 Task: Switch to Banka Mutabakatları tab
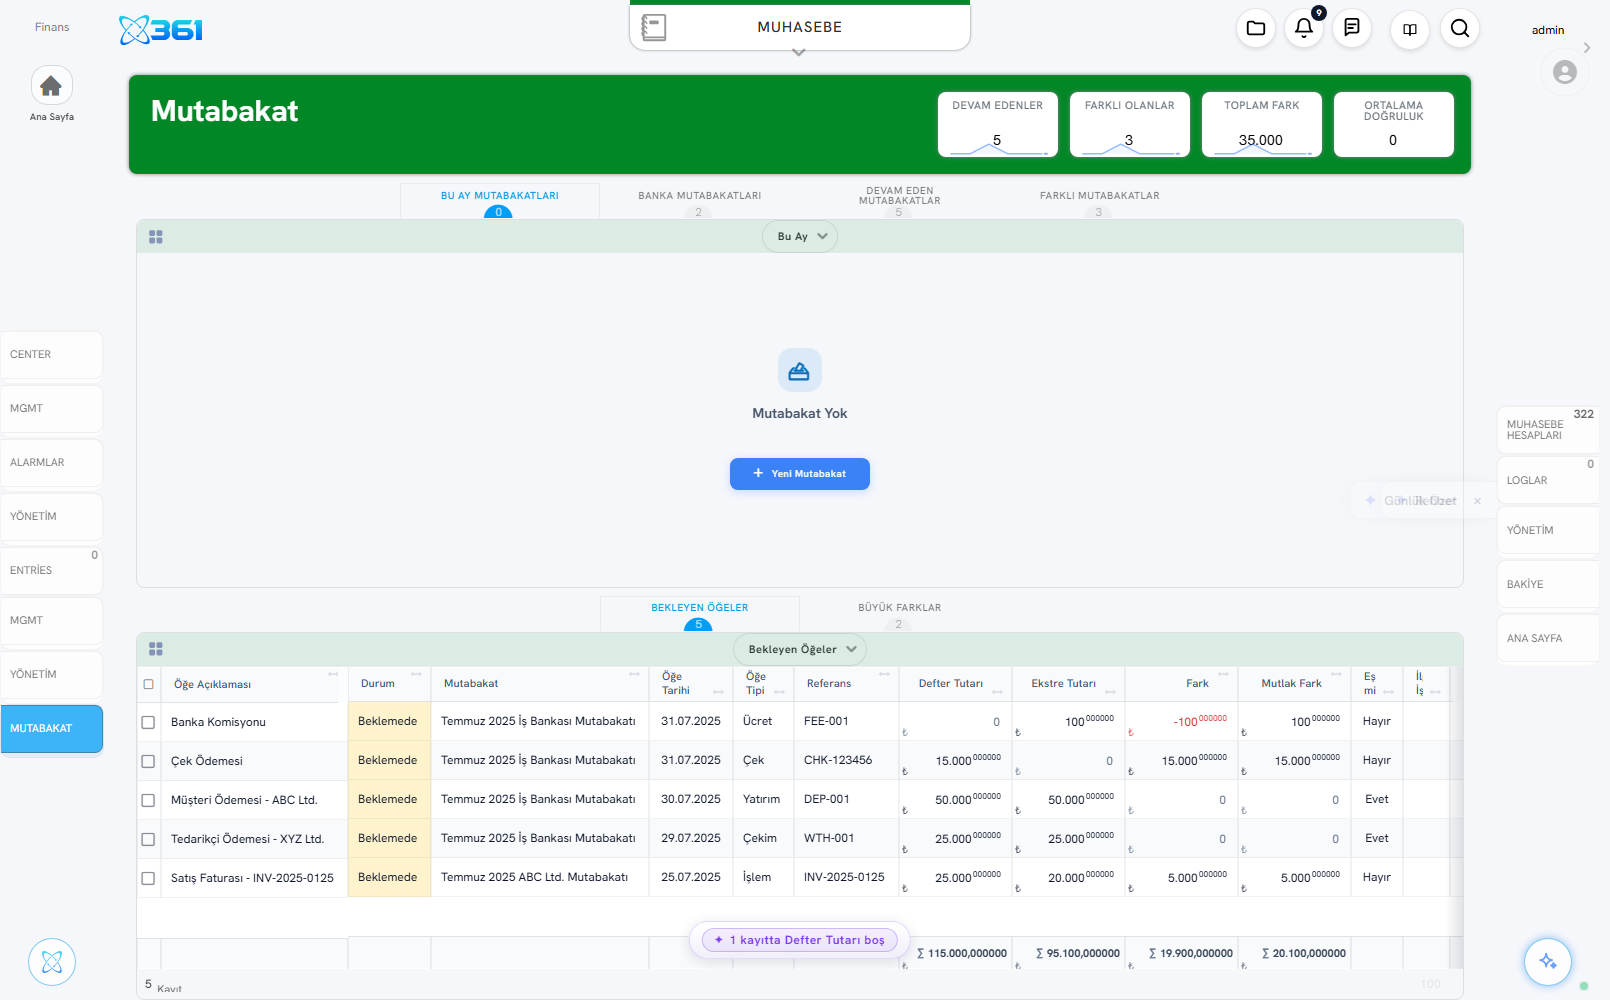(x=700, y=201)
